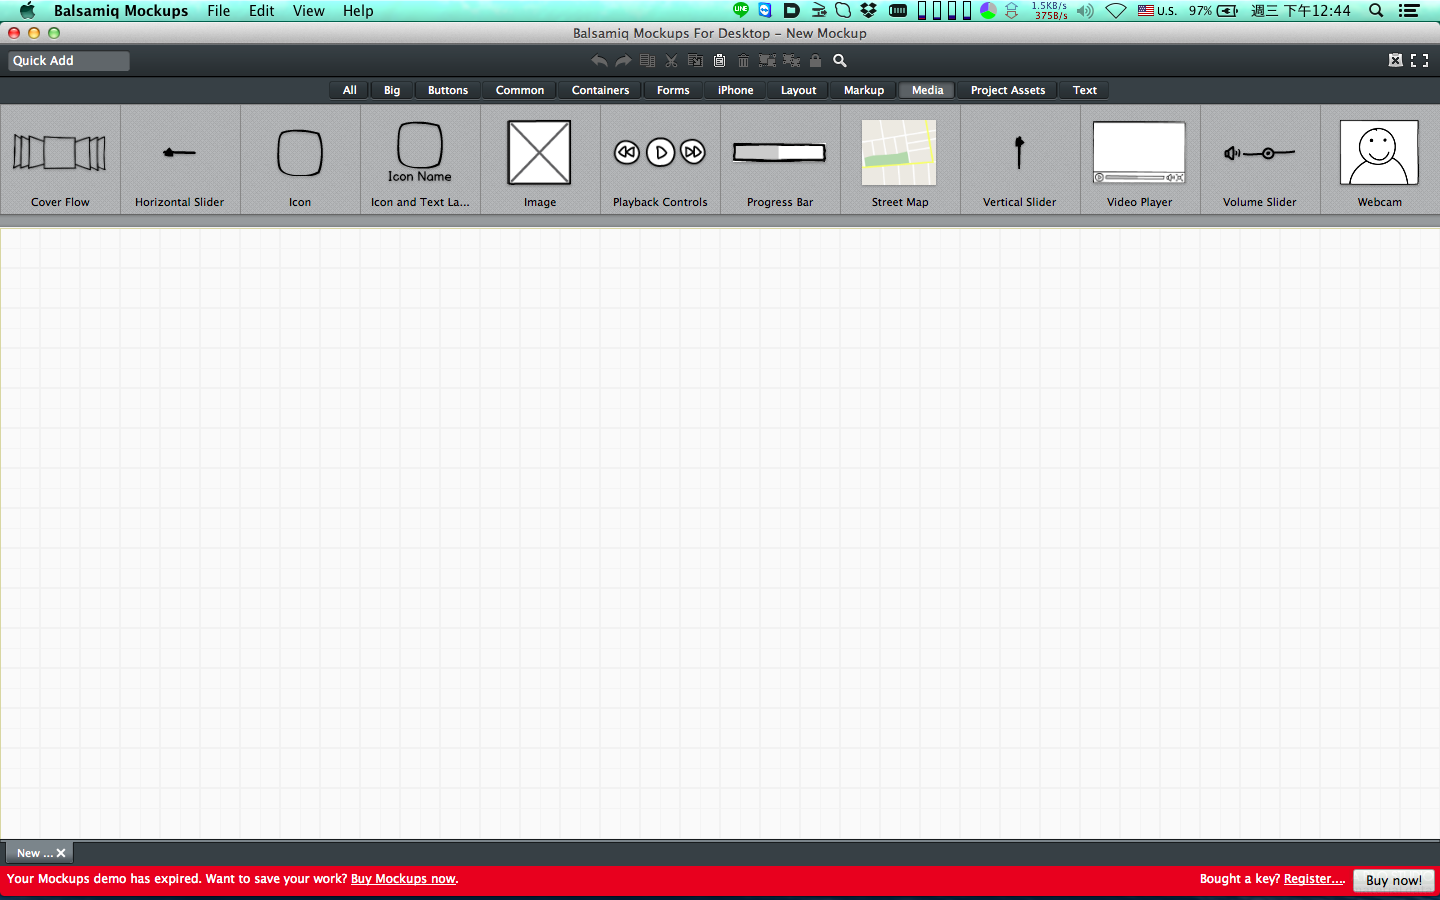Switch to the iPhone category
This screenshot has height=900, width=1440.
[736, 90]
